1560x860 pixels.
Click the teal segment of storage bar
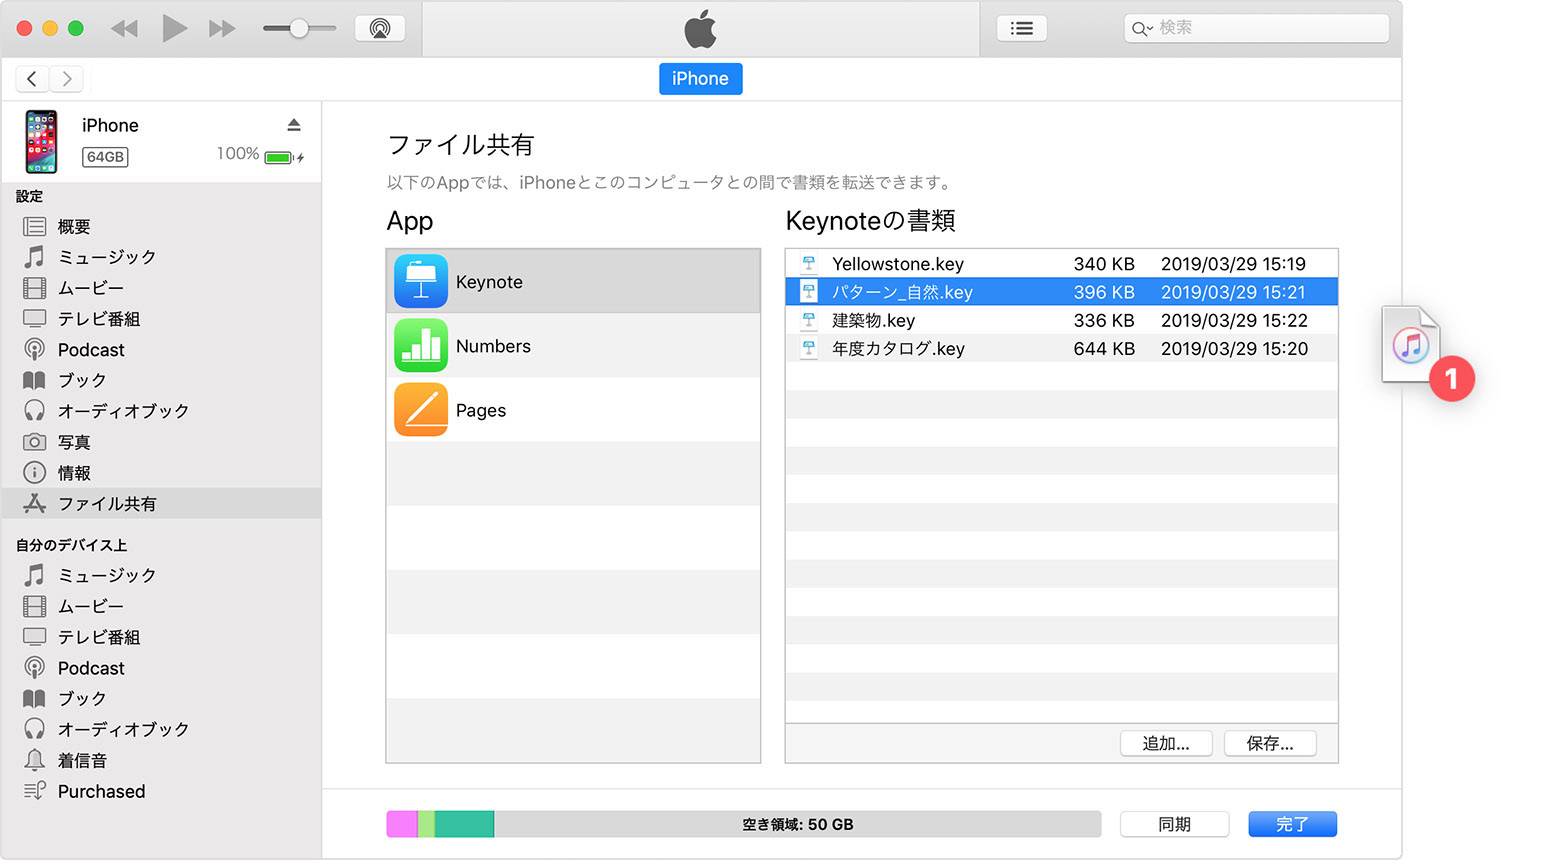tap(464, 824)
